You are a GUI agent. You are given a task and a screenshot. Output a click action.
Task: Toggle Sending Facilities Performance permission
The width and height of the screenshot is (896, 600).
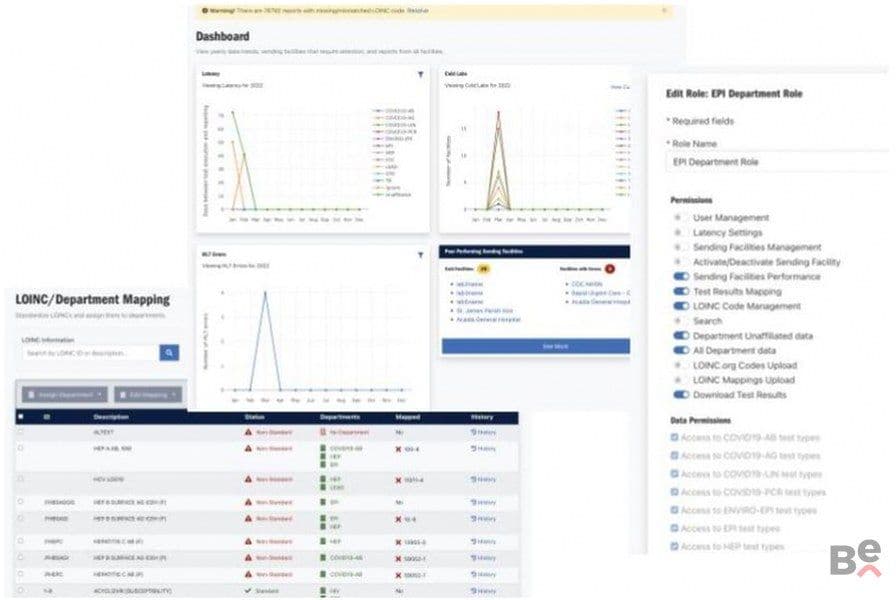click(681, 277)
